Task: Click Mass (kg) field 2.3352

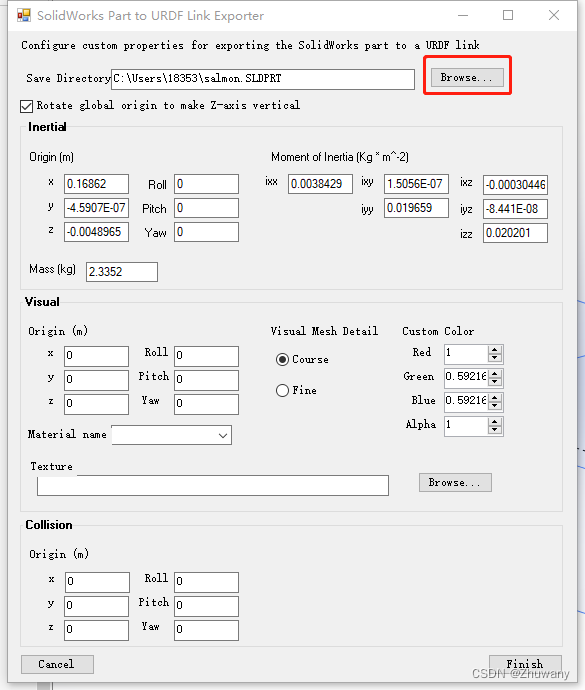Action: pos(122,272)
